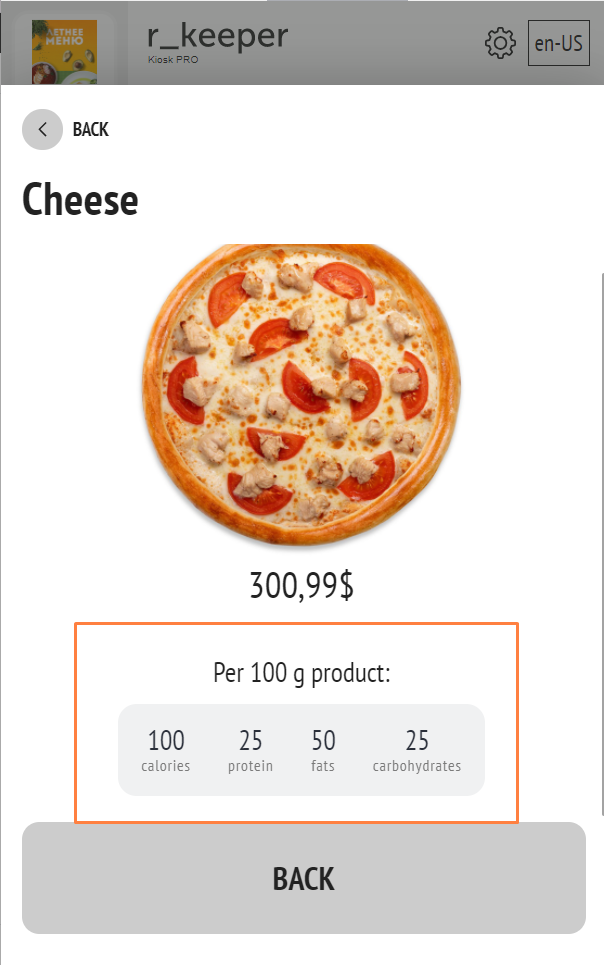Open settings via the gear icon
This screenshot has width=604, height=965.
(500, 43)
